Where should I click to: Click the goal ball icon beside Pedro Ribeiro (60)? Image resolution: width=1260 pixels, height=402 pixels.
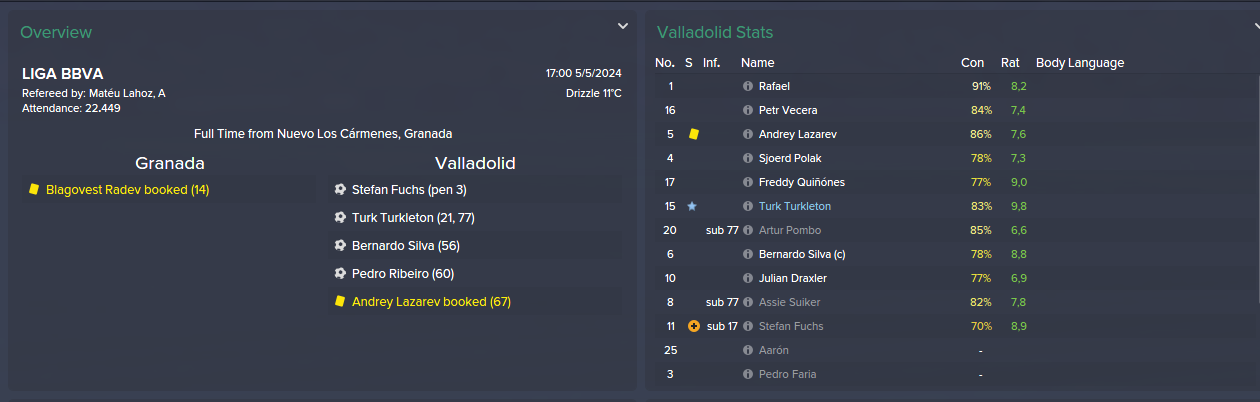tap(341, 274)
